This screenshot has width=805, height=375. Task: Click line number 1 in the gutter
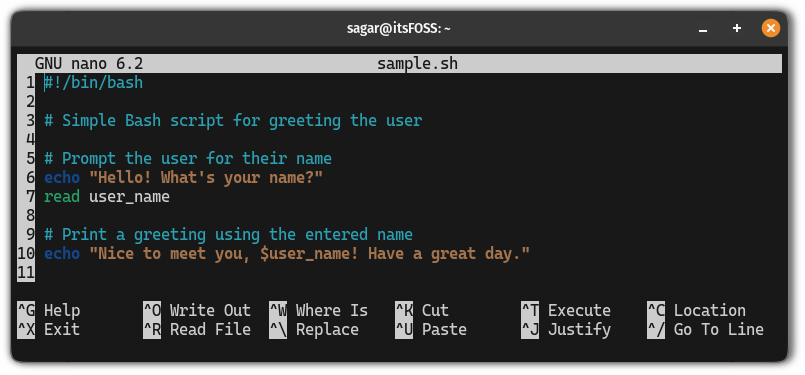coord(29,83)
